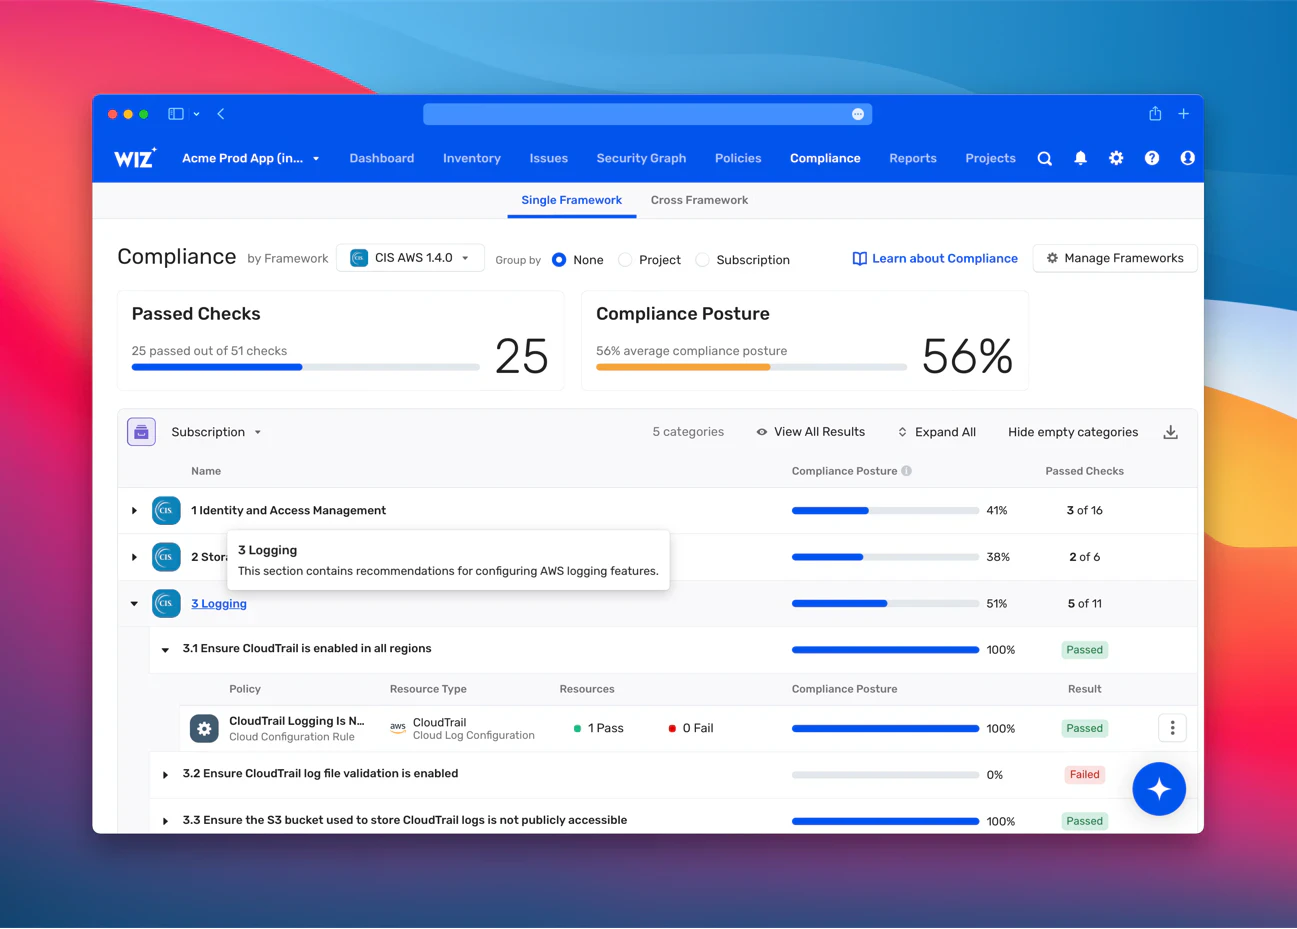Select the None group by radio button

560,260
